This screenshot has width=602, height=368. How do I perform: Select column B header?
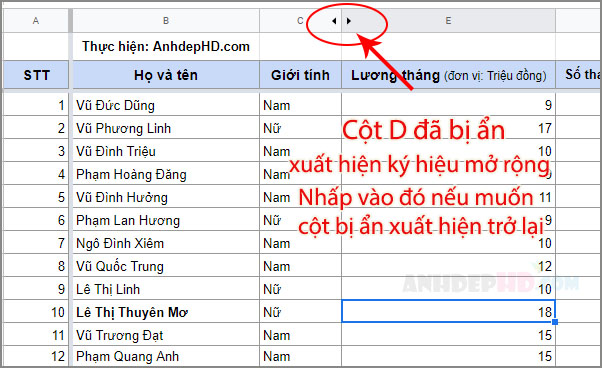point(166,21)
